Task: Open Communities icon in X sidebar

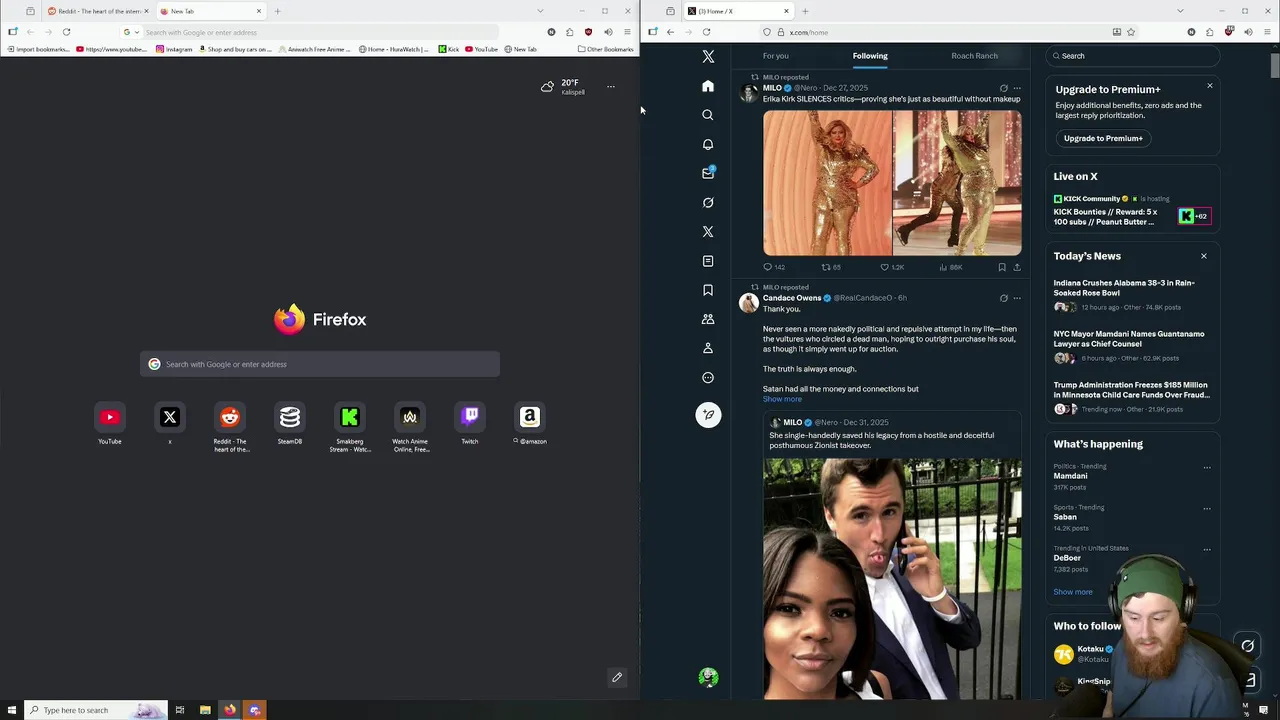Action: (708, 319)
